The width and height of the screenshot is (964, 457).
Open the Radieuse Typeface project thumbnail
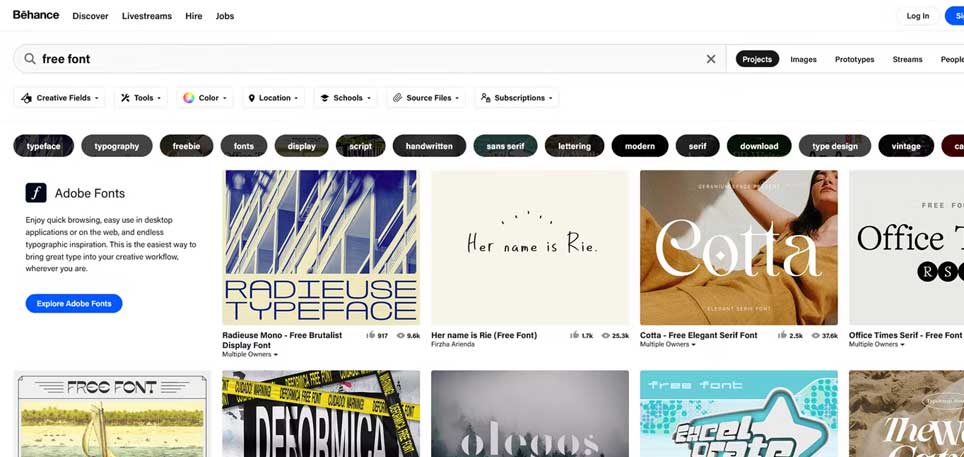tap(321, 247)
